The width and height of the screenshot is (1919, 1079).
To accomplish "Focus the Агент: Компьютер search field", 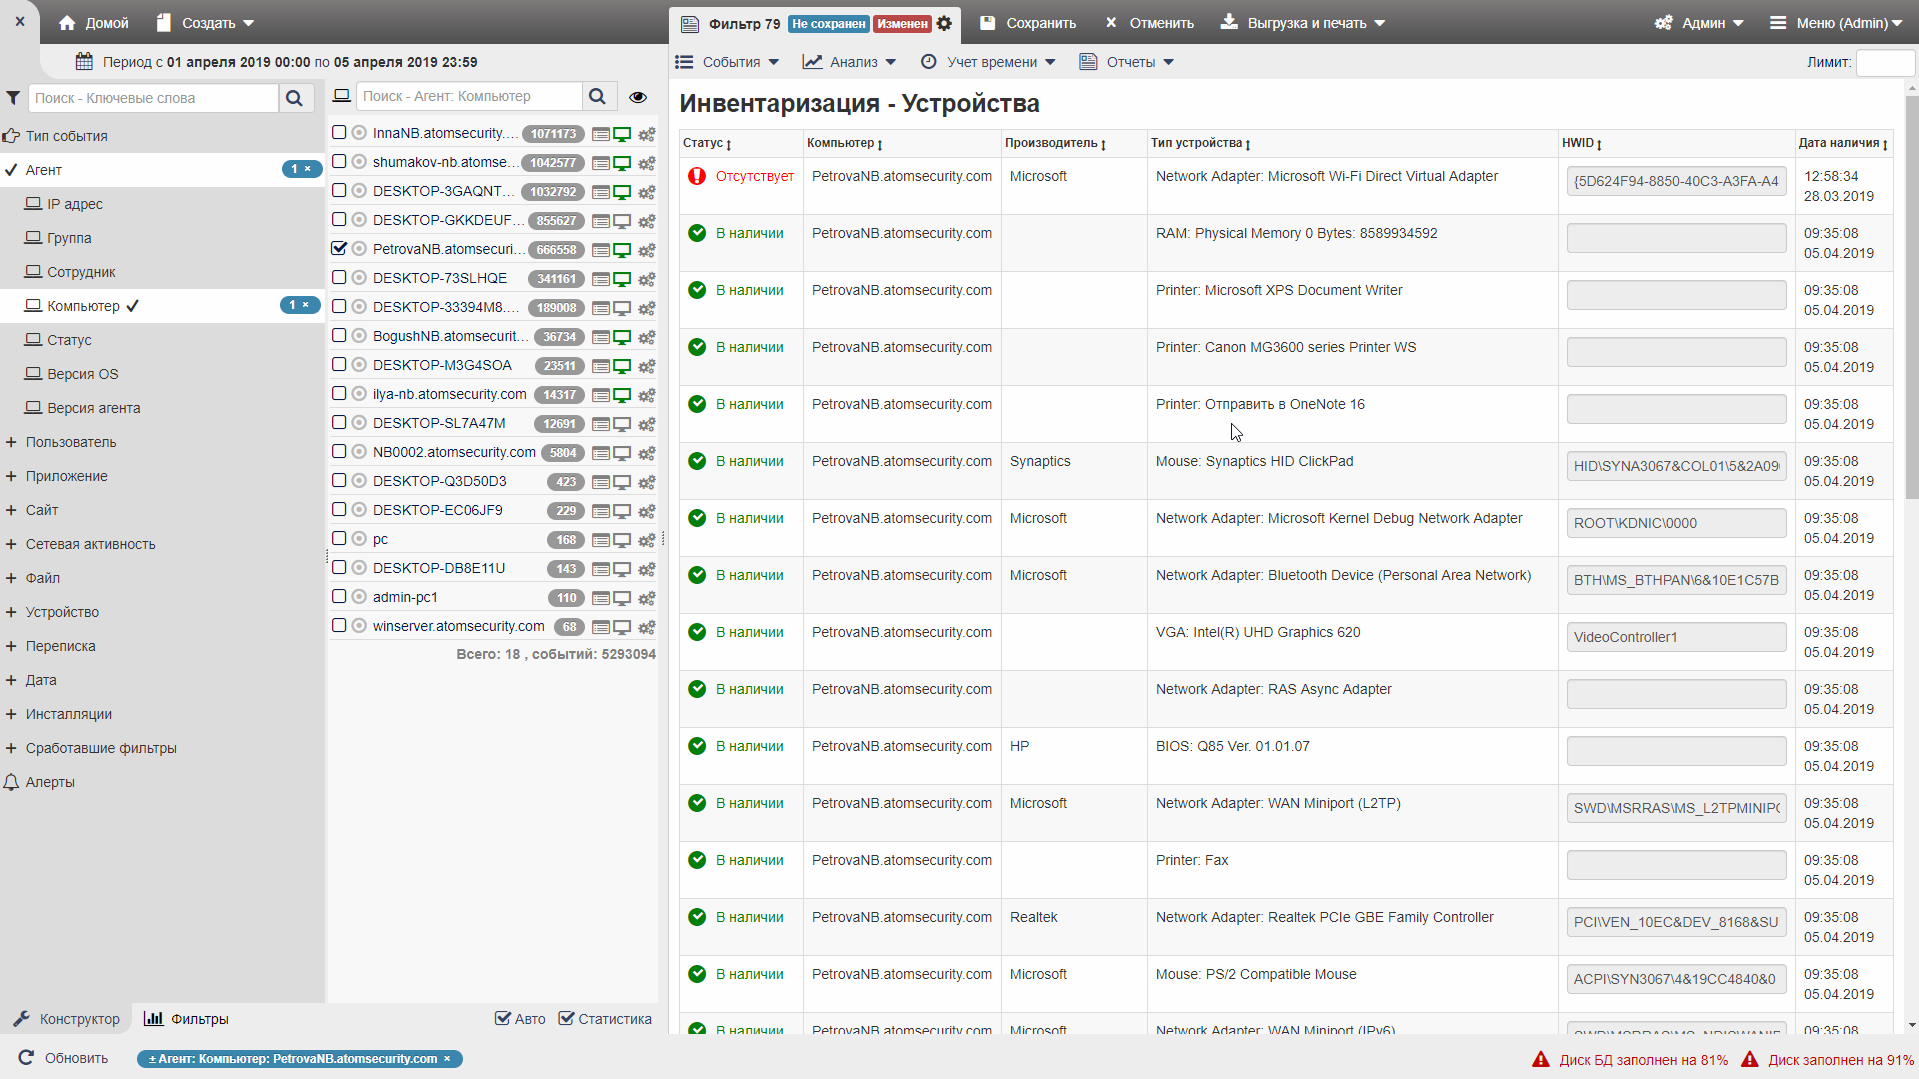I will coord(469,96).
